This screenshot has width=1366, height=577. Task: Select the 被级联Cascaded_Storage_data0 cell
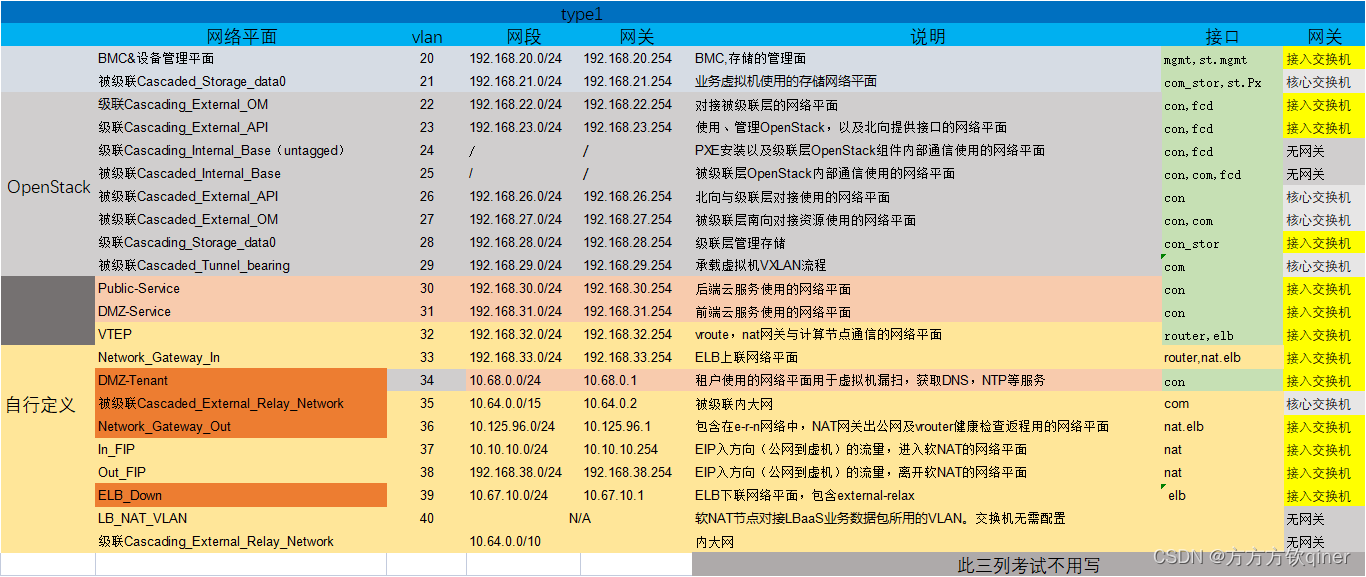point(242,82)
